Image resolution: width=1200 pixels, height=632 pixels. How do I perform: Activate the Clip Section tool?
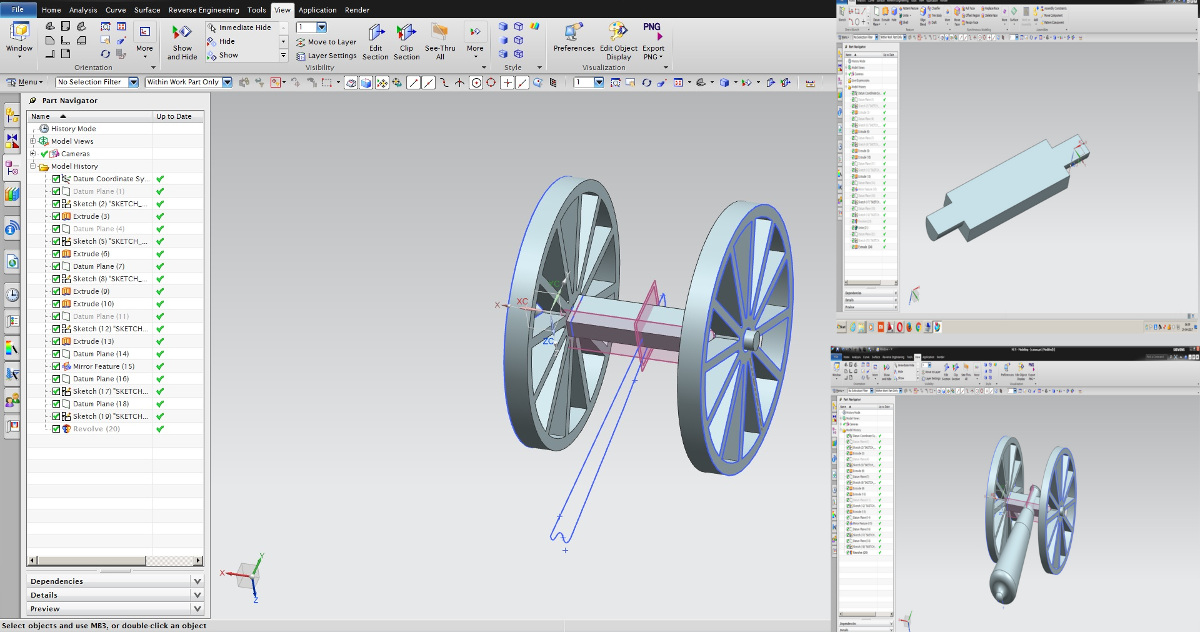pos(406,41)
